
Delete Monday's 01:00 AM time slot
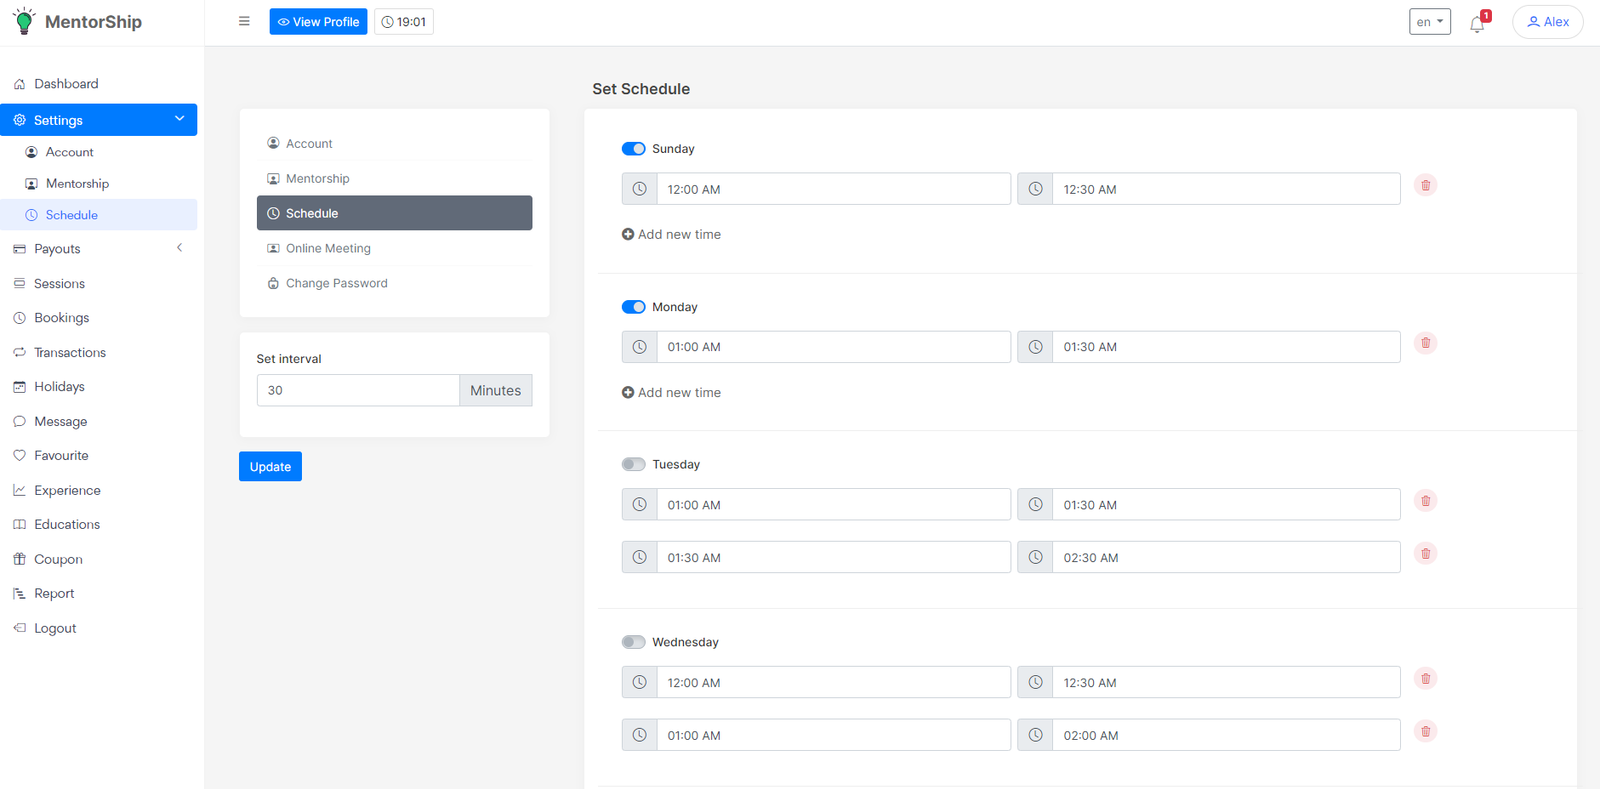1425,343
